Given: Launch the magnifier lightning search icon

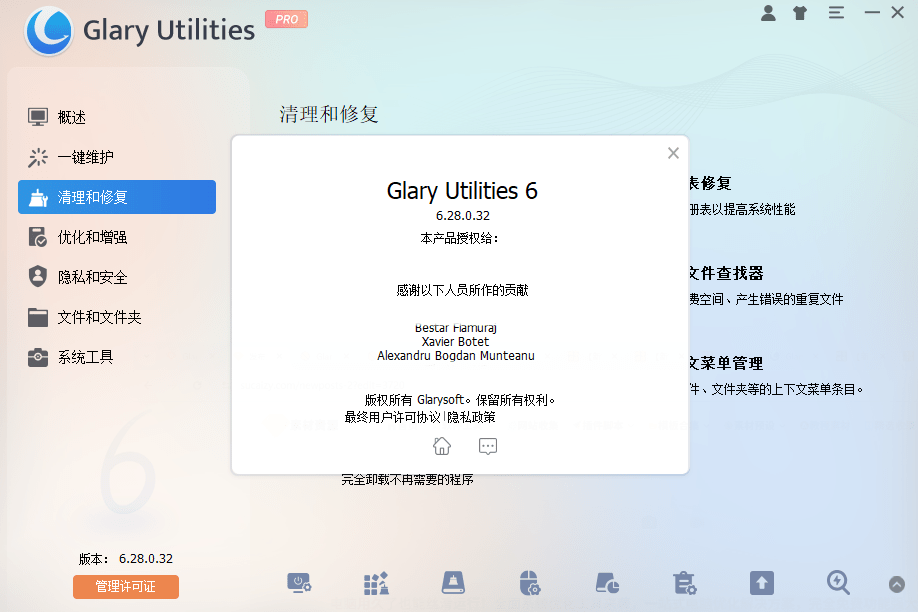Looking at the screenshot, I should (x=838, y=582).
